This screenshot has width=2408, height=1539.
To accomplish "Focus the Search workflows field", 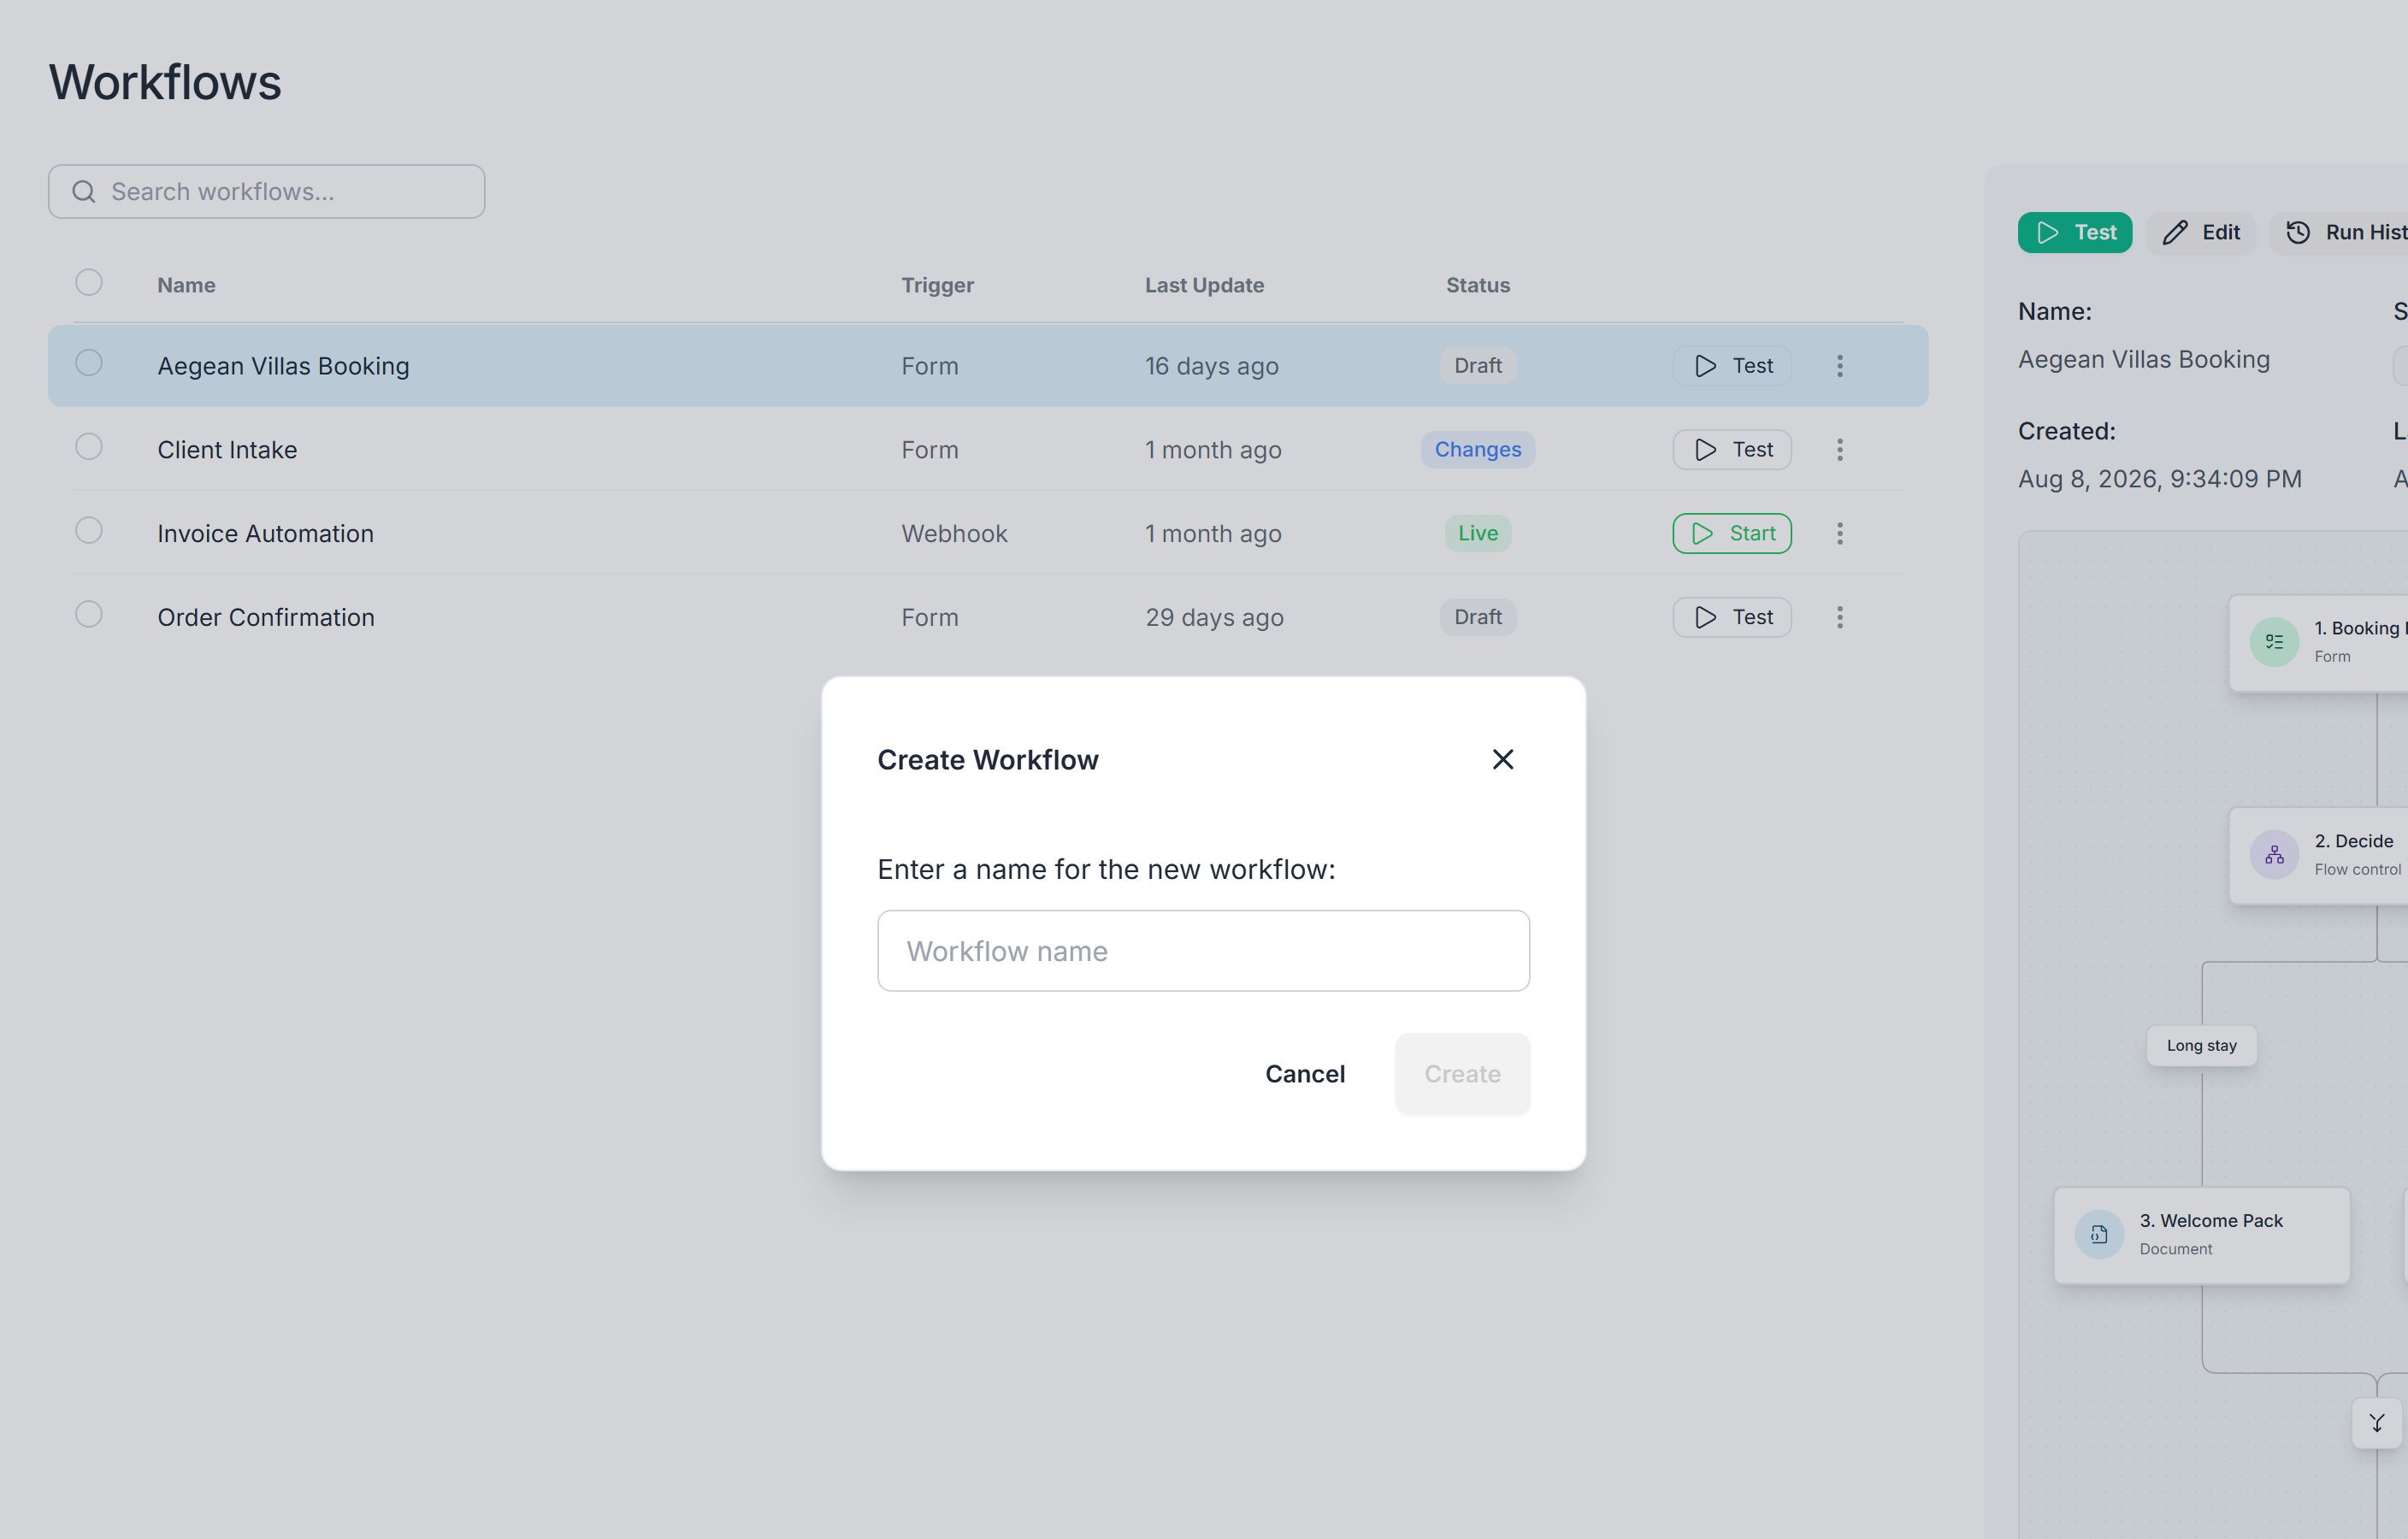I will tap(266, 191).
